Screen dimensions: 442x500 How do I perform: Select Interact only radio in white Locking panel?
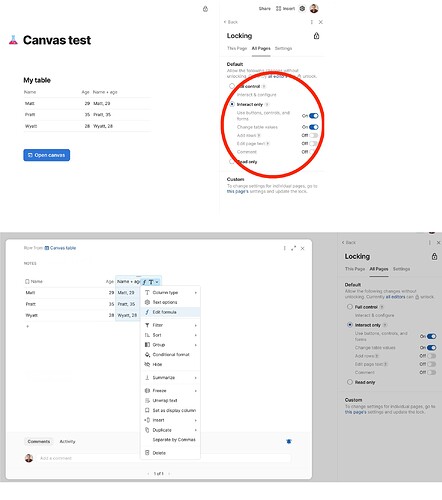tap(232, 104)
